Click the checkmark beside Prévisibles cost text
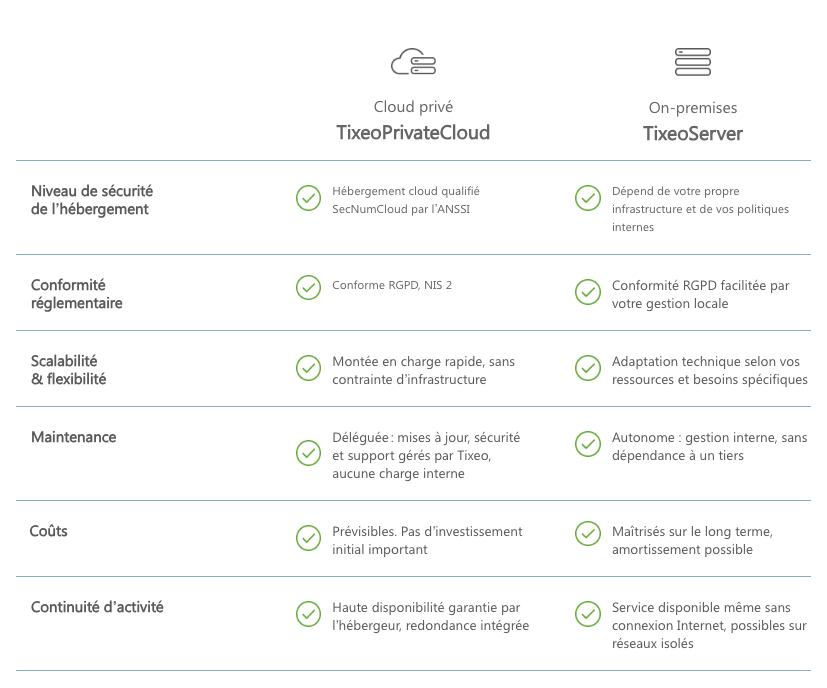The width and height of the screenshot is (827, 688). pyautogui.click(x=308, y=538)
